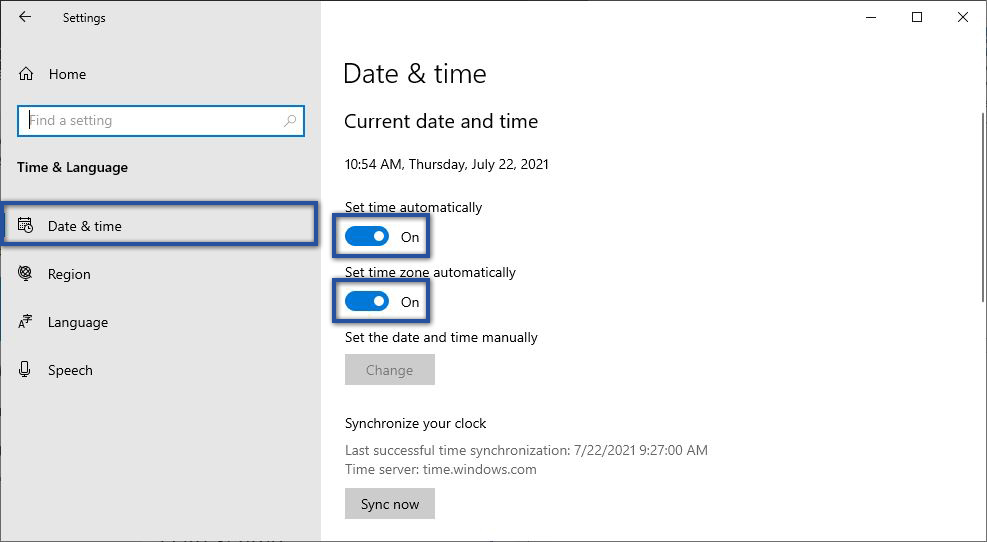Click the Speech microphone icon

(x=26, y=370)
